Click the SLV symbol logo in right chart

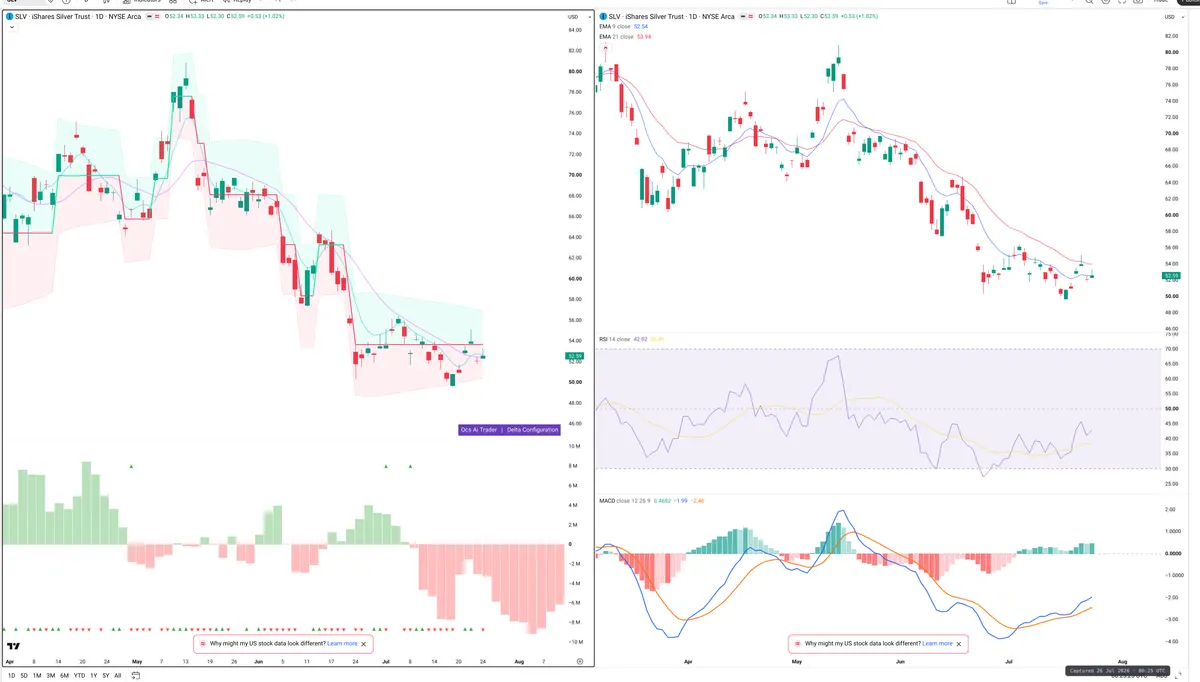602,16
